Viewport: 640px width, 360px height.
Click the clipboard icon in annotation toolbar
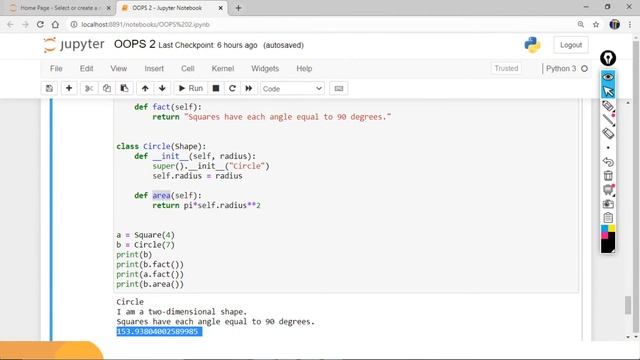coord(608,218)
